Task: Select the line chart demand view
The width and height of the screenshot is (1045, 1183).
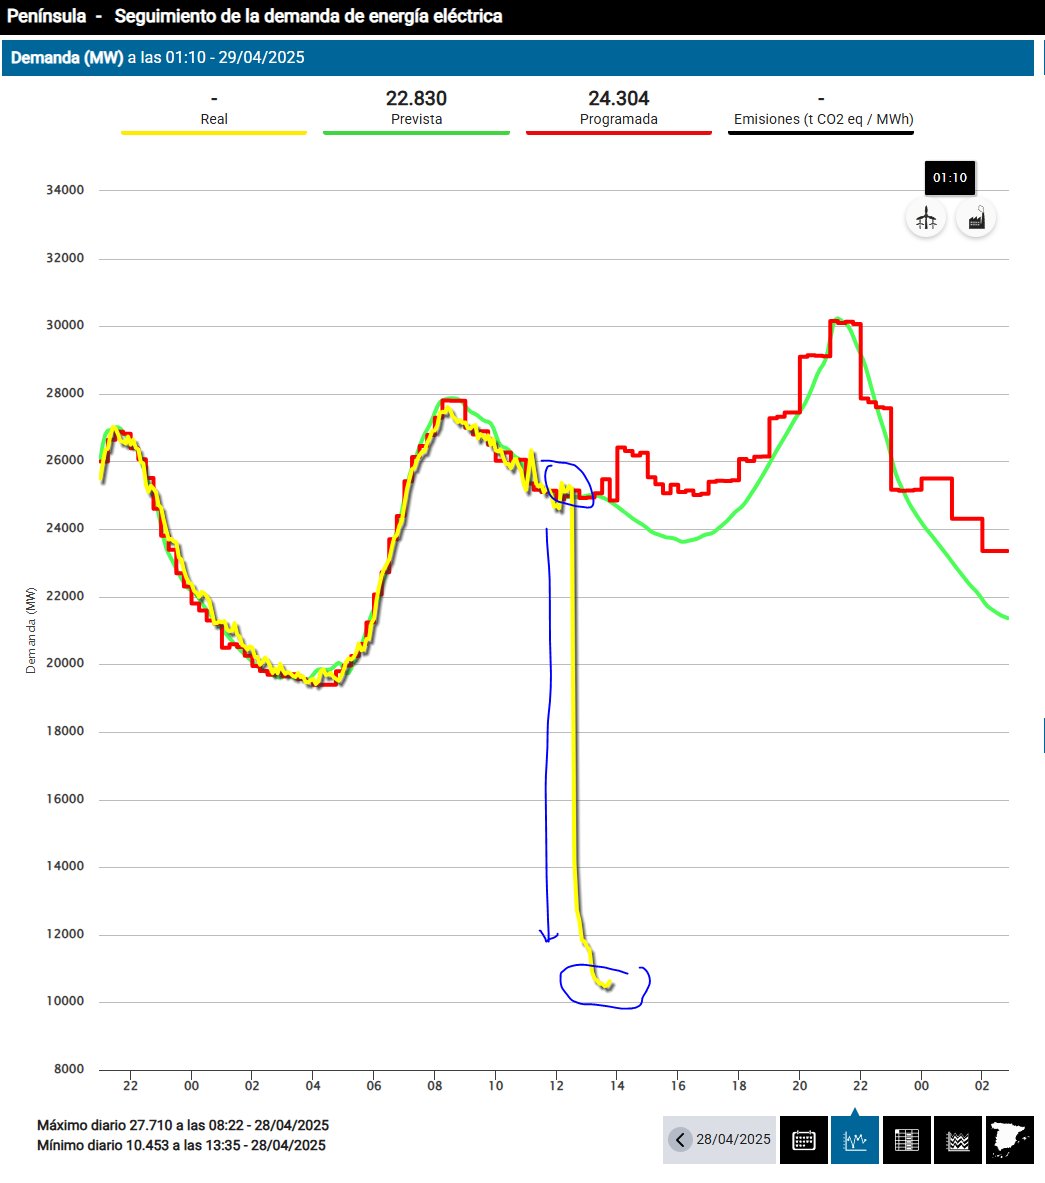Action: (855, 1140)
